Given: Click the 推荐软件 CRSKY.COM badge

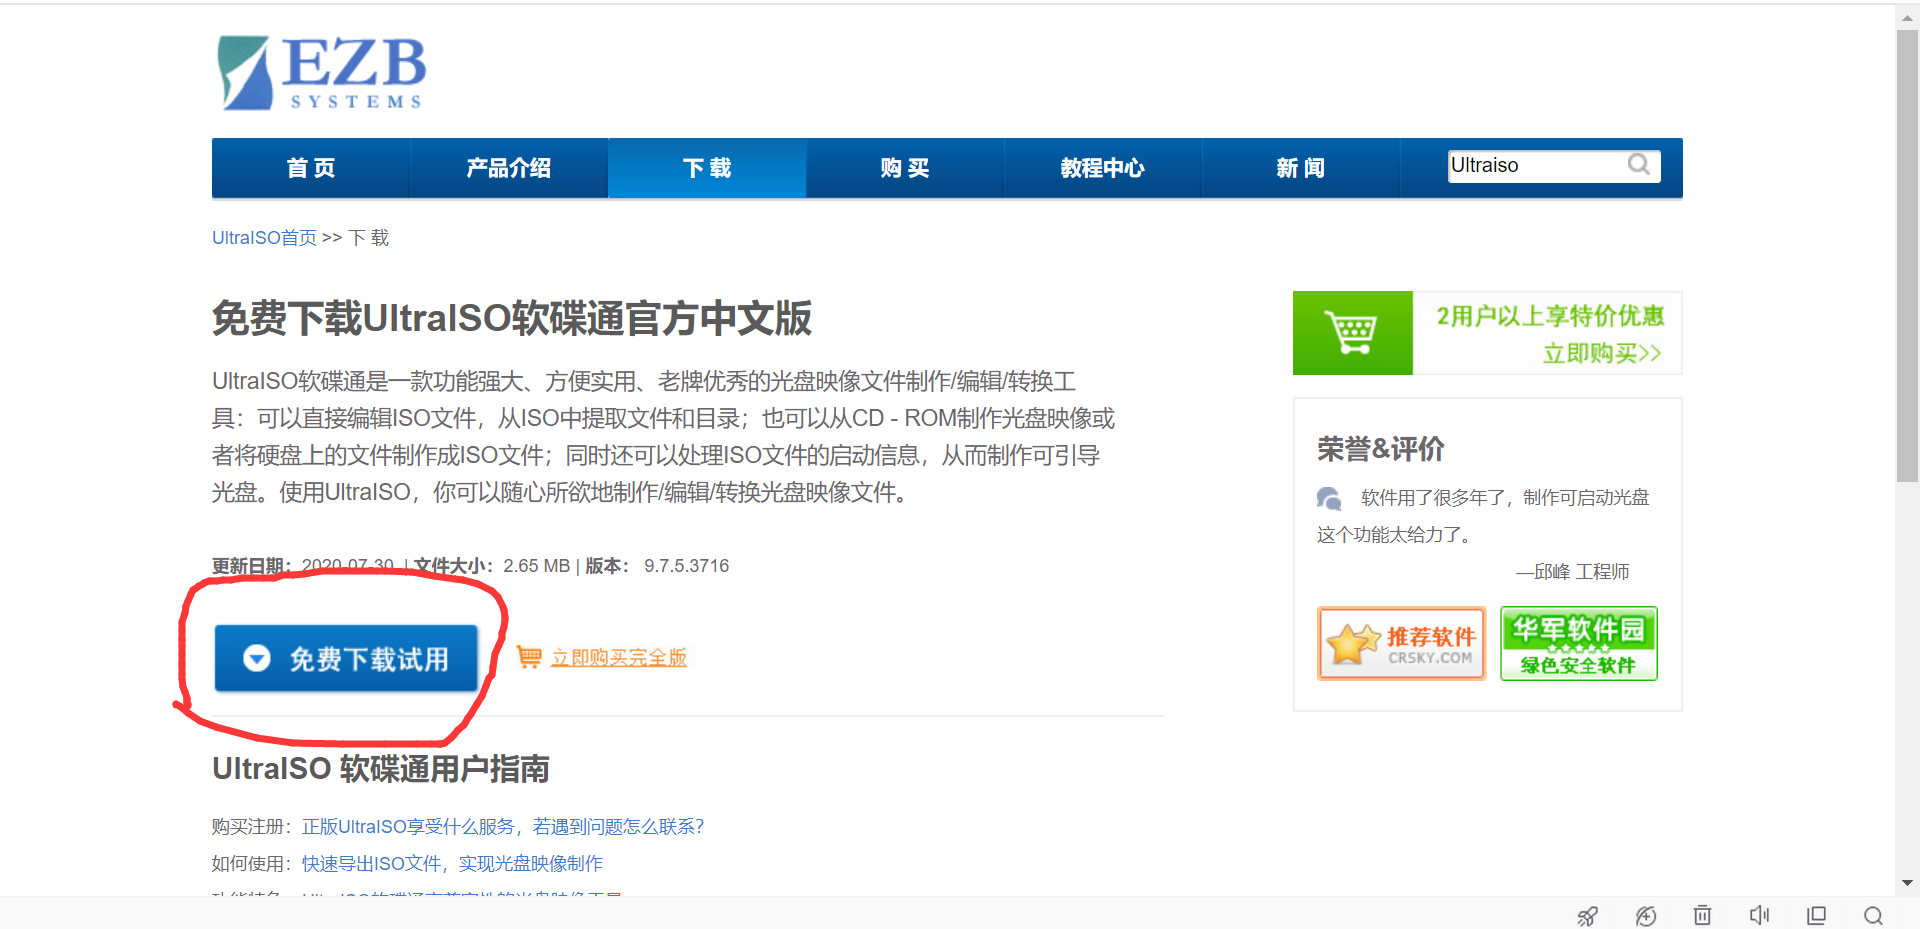Looking at the screenshot, I should pos(1402,644).
